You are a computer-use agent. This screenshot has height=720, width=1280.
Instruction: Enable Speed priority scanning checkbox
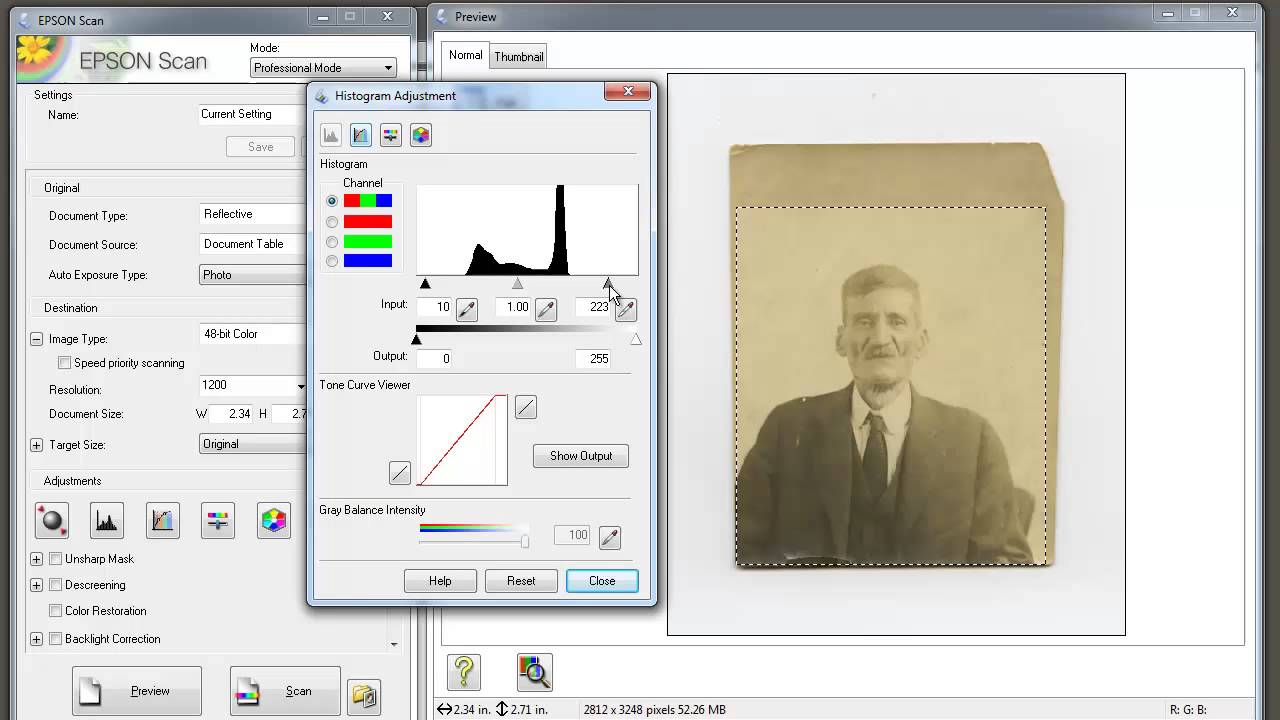pos(64,363)
